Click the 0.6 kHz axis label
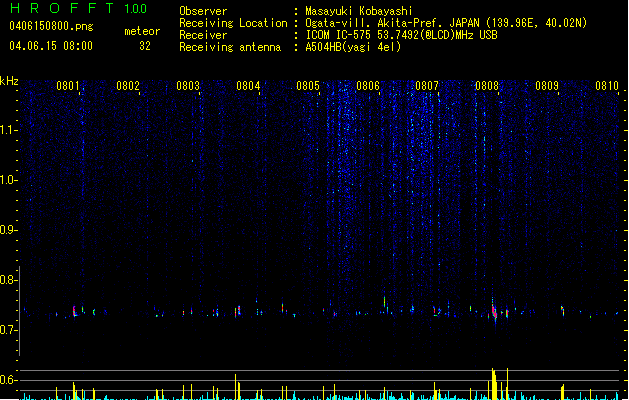Screen dimensions: 629x400 pyautogui.click(x=9, y=380)
